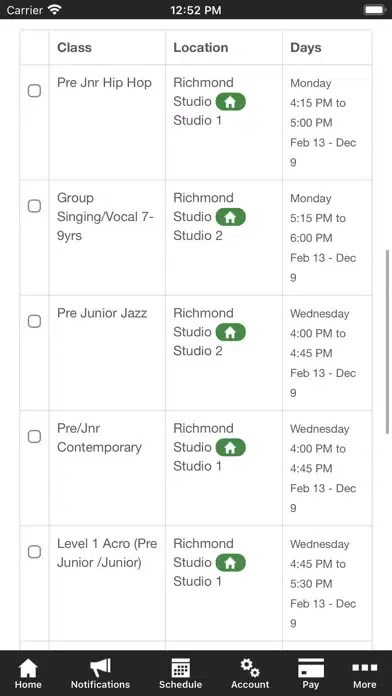Tap the Pre/Jnr Contemporary class name
The height and width of the screenshot is (696, 392).
click(99, 438)
